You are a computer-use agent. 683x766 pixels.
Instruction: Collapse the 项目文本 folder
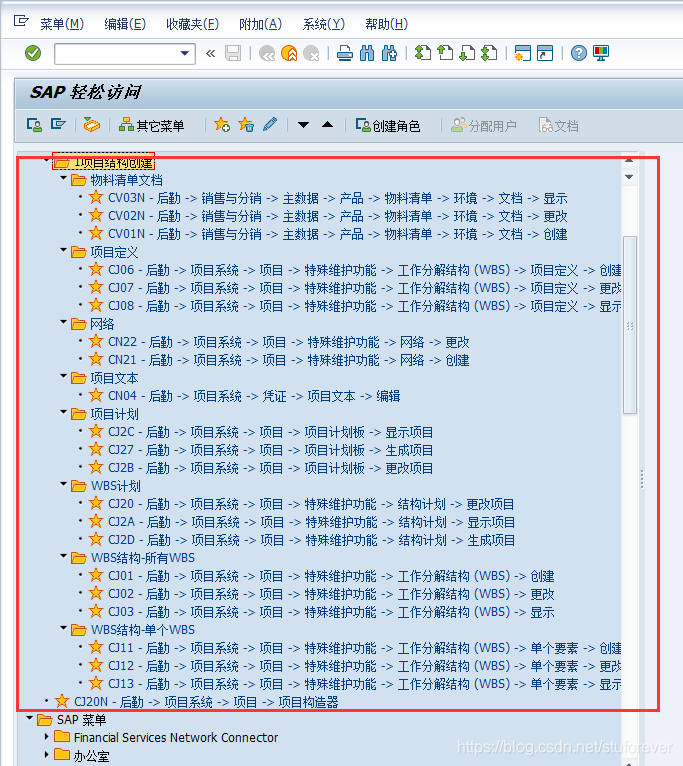tap(64, 376)
